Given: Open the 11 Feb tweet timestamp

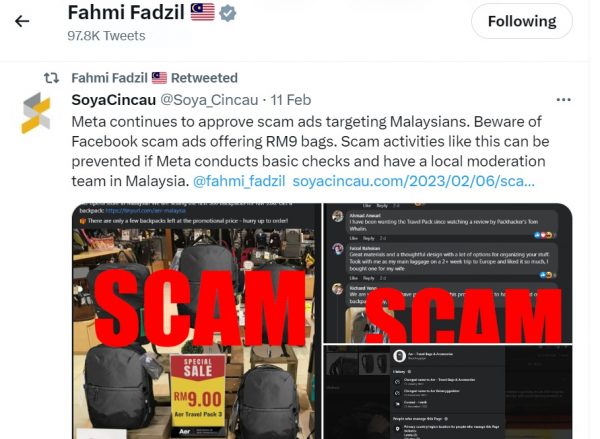Looking at the screenshot, I should click(291, 100).
